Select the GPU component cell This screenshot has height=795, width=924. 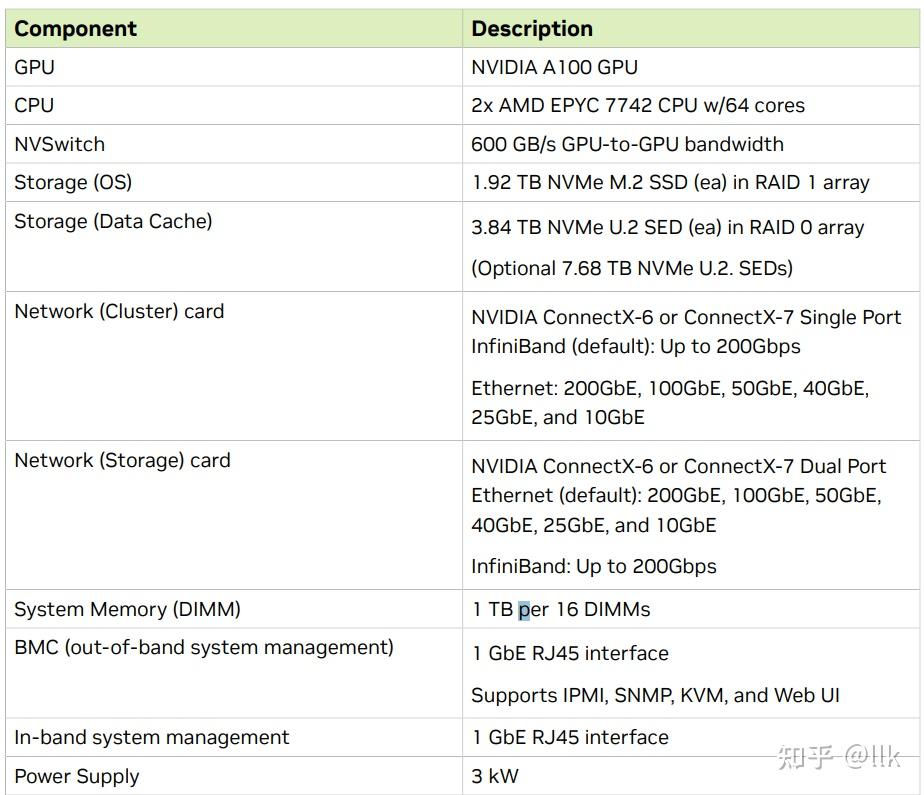click(x=234, y=67)
